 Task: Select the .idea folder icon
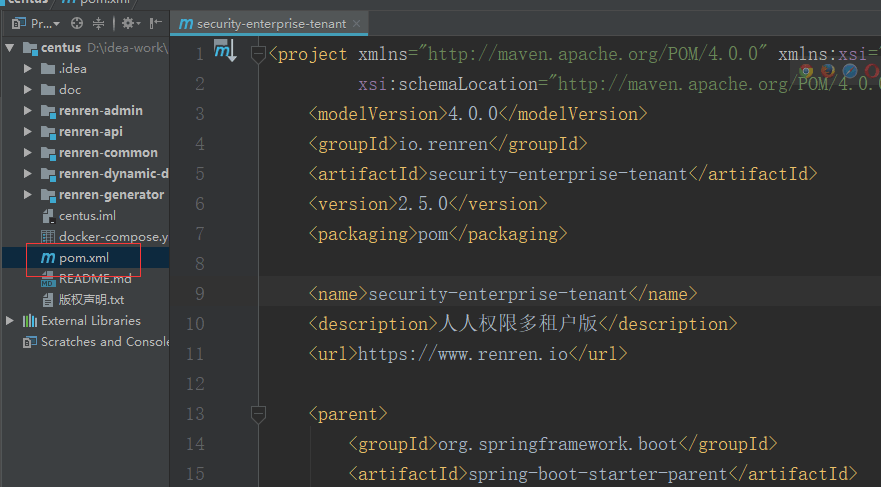click(48, 69)
